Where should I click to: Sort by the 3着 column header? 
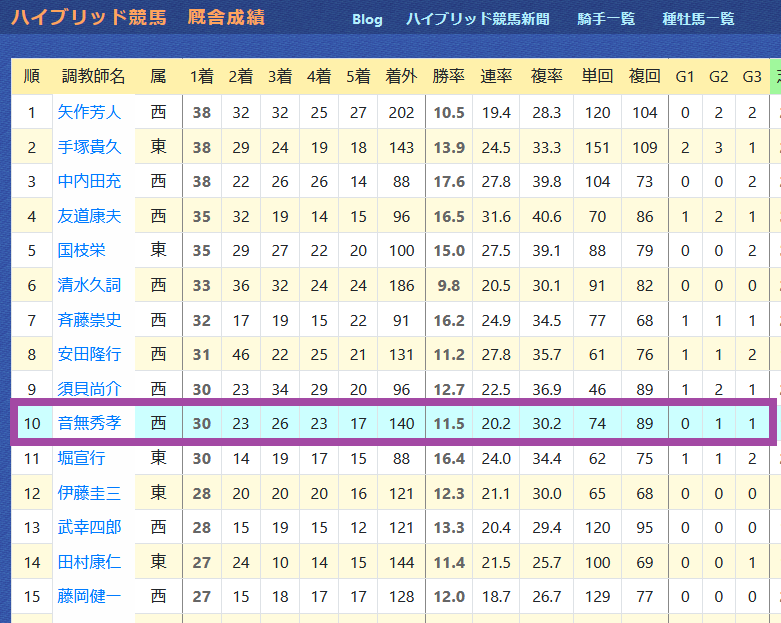(280, 77)
